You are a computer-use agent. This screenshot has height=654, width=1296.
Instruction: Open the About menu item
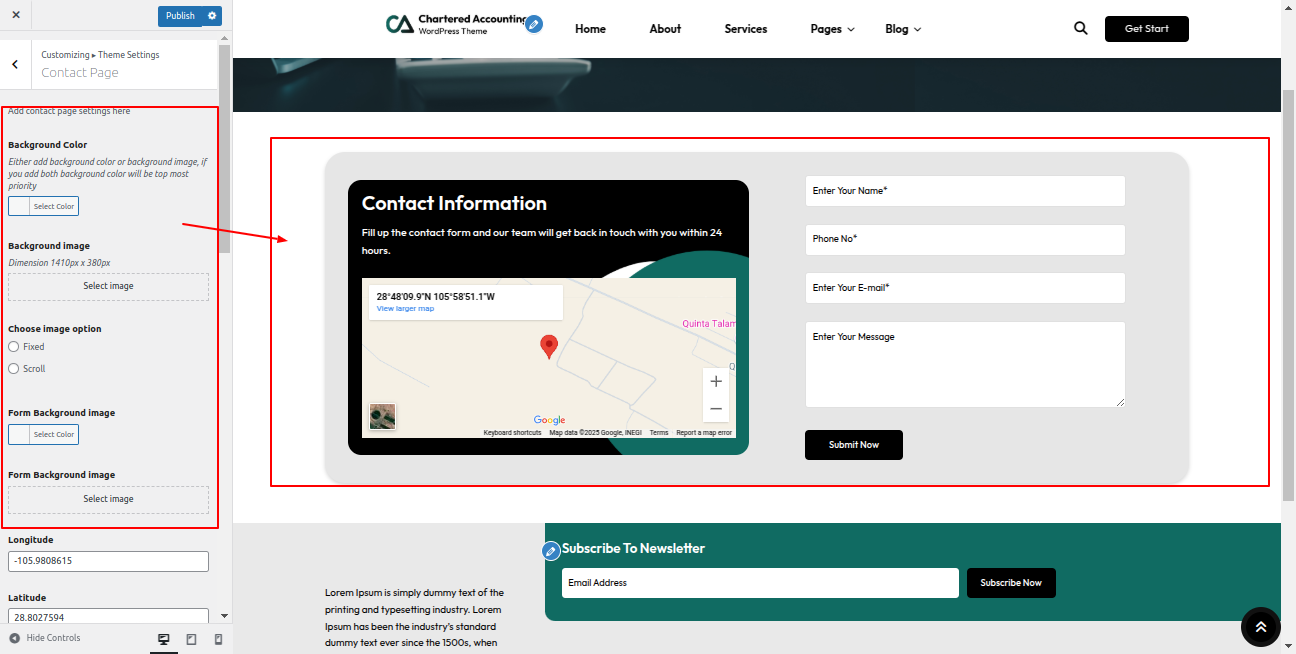[665, 29]
